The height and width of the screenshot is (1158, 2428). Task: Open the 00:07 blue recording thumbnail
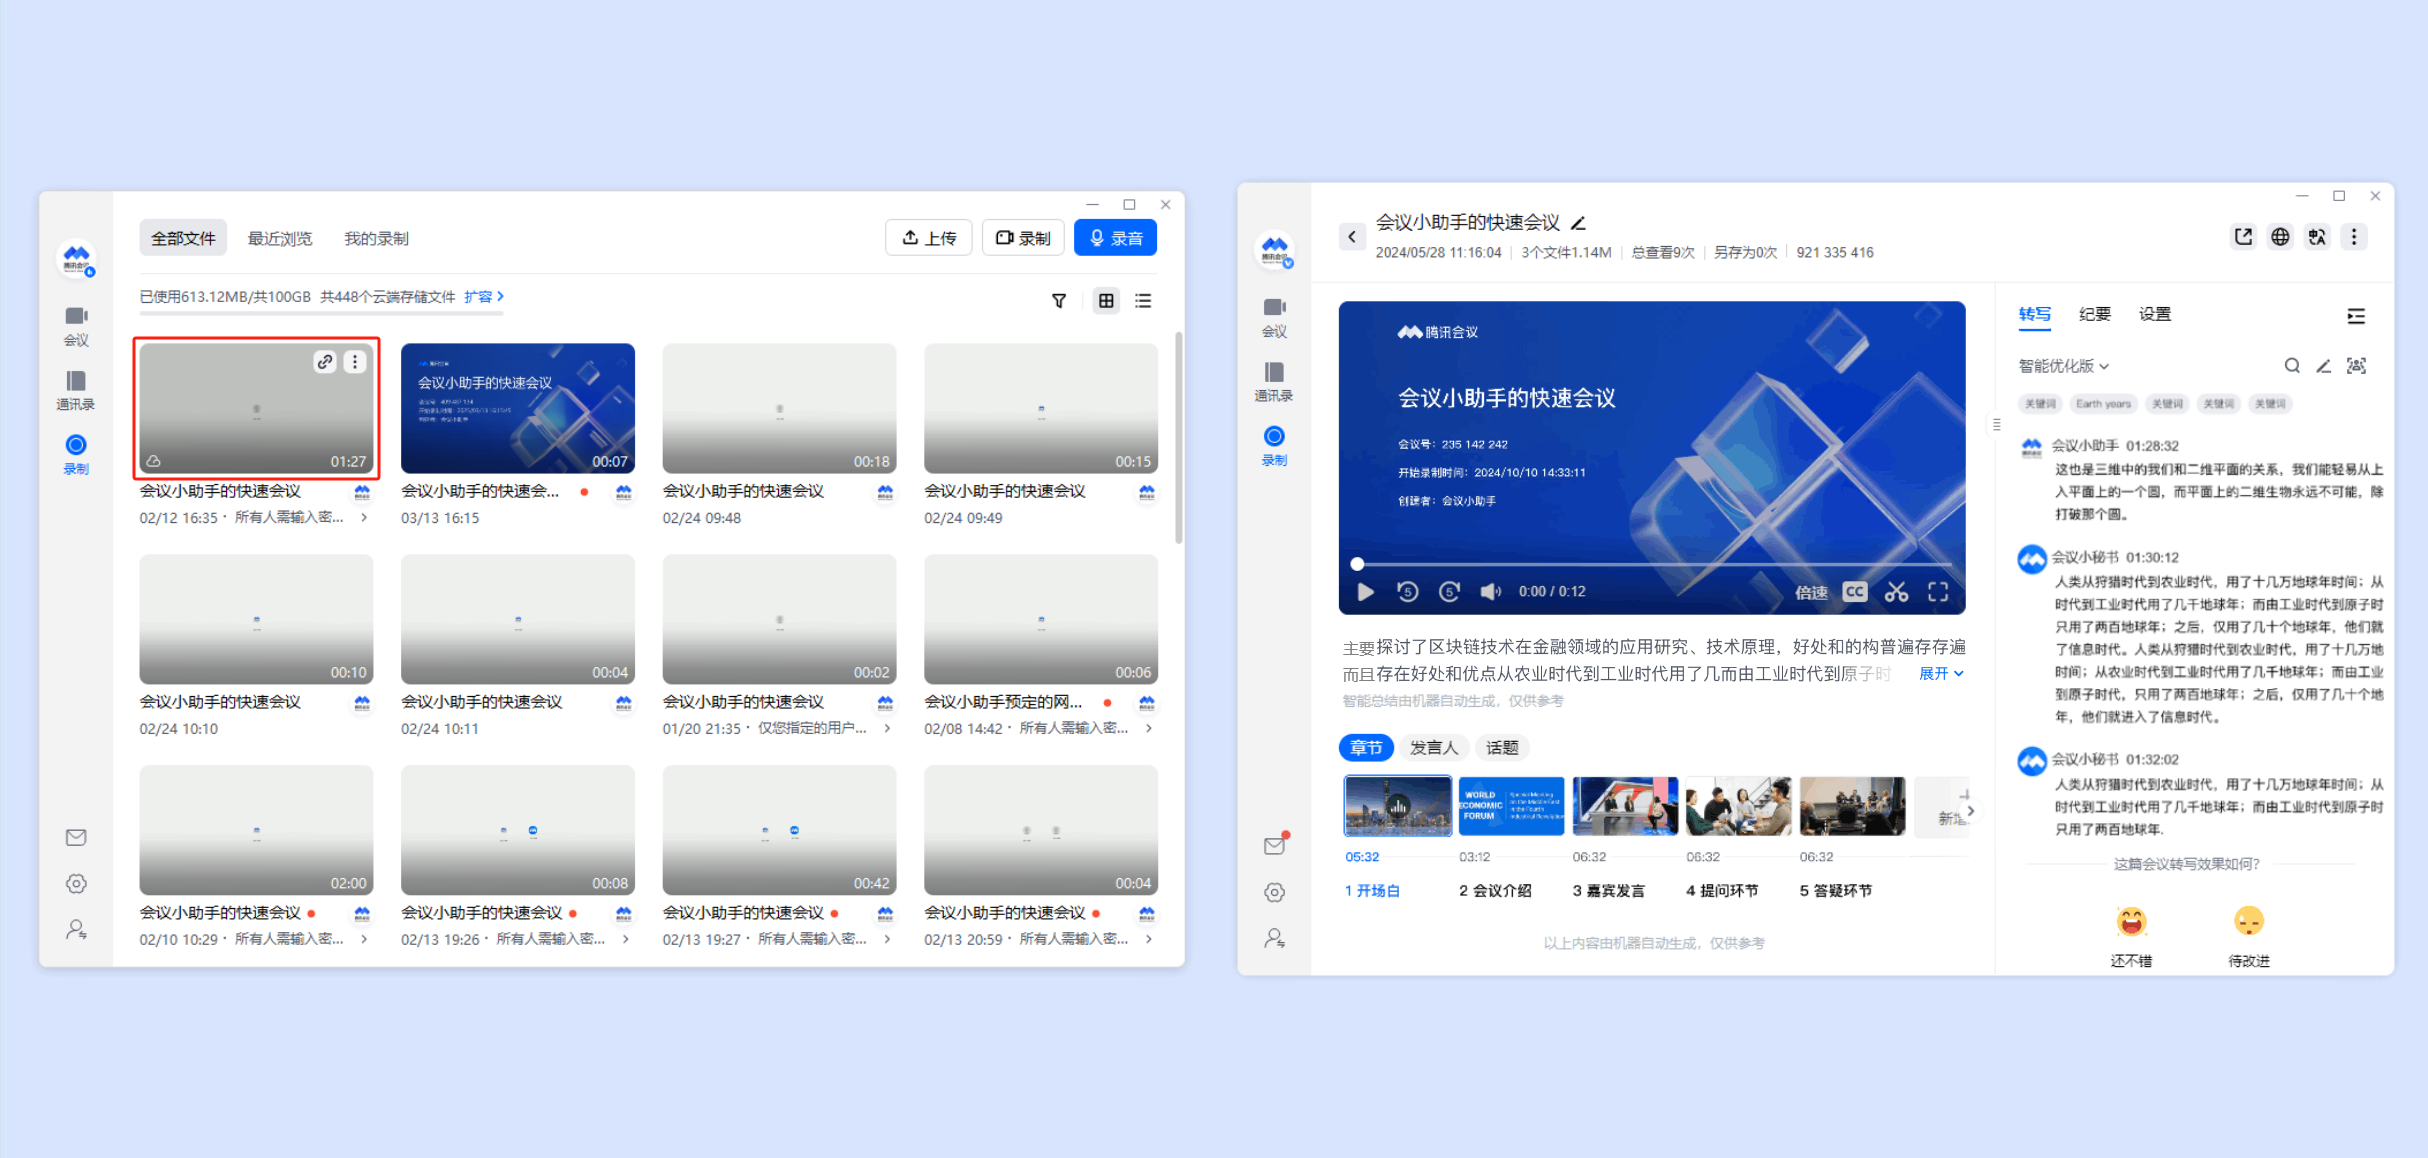(x=518, y=408)
